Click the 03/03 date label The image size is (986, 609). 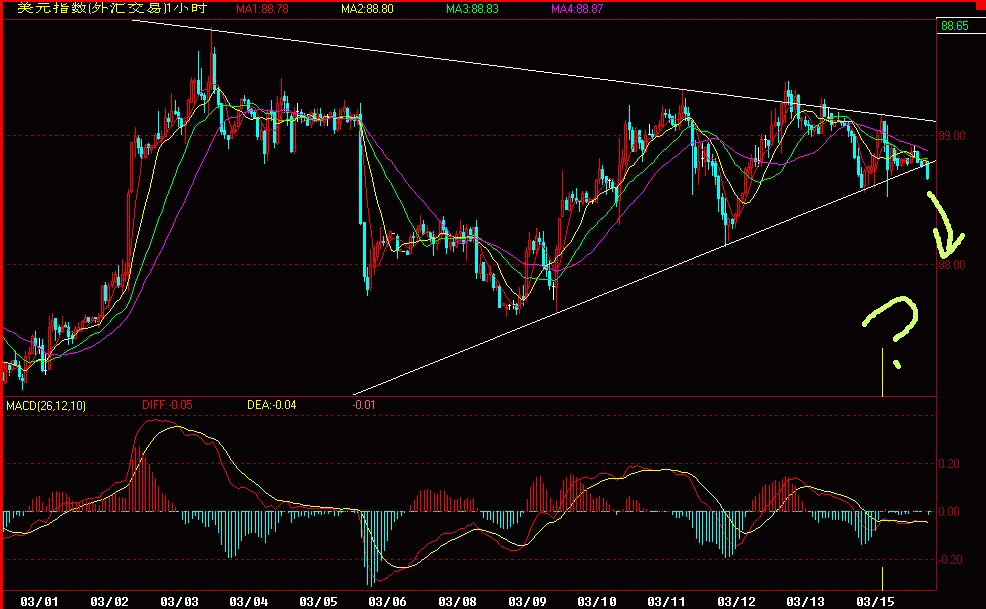pos(179,601)
